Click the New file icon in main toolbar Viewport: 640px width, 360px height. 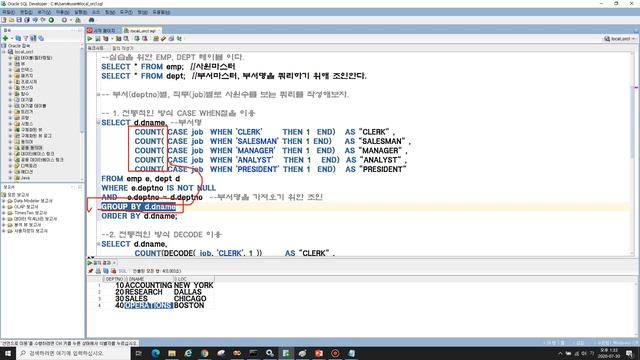4,20
